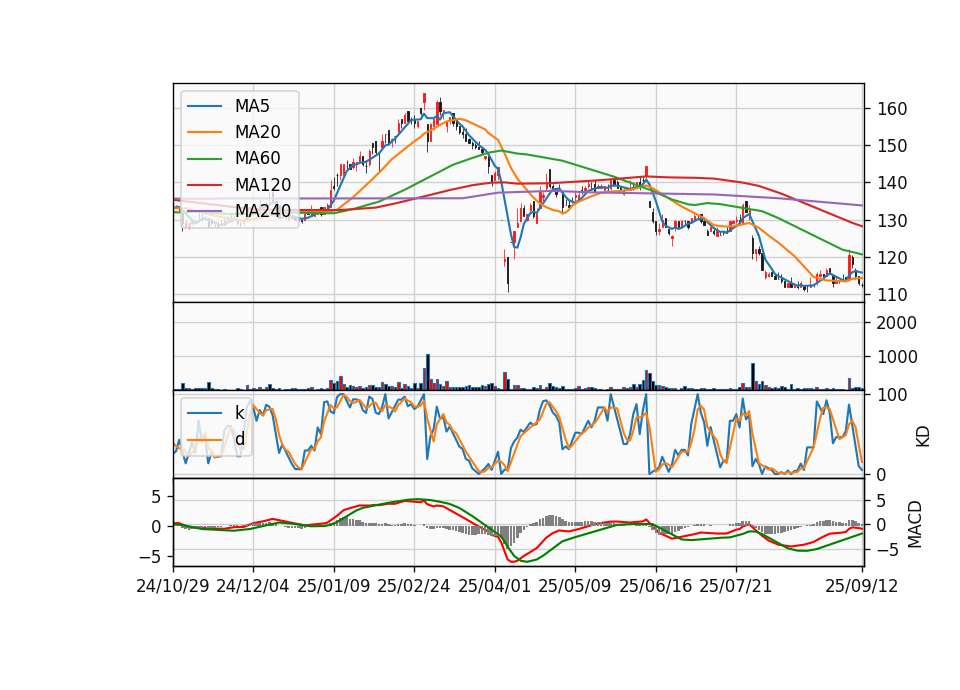Click the MACD left axis label −5
Viewport: 960px width, 690px height.
pos(150,557)
